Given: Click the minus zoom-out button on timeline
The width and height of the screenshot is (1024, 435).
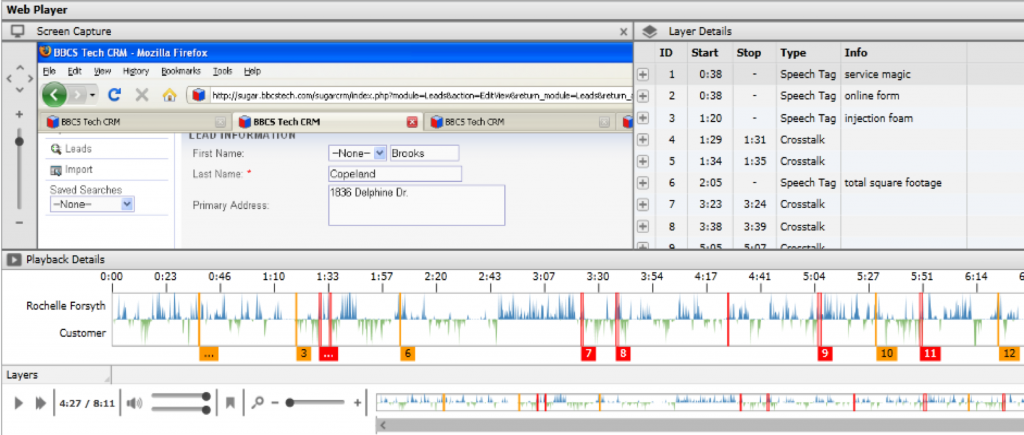Looking at the screenshot, I should [x=275, y=403].
